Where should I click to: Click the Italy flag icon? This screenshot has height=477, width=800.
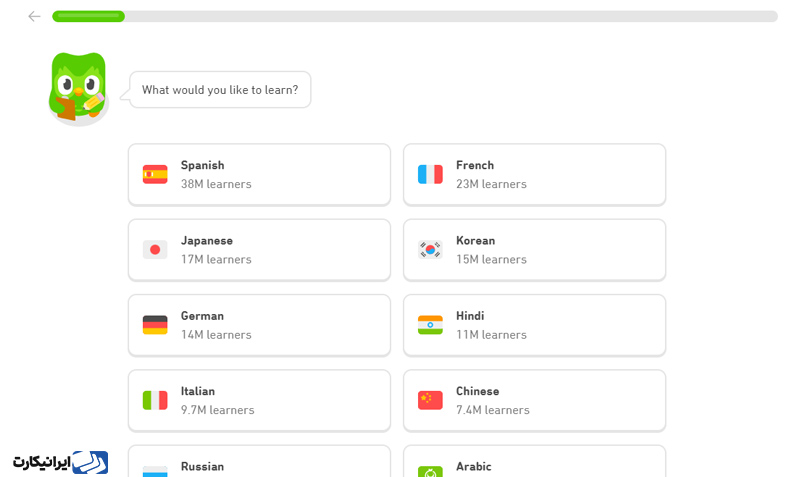point(155,400)
